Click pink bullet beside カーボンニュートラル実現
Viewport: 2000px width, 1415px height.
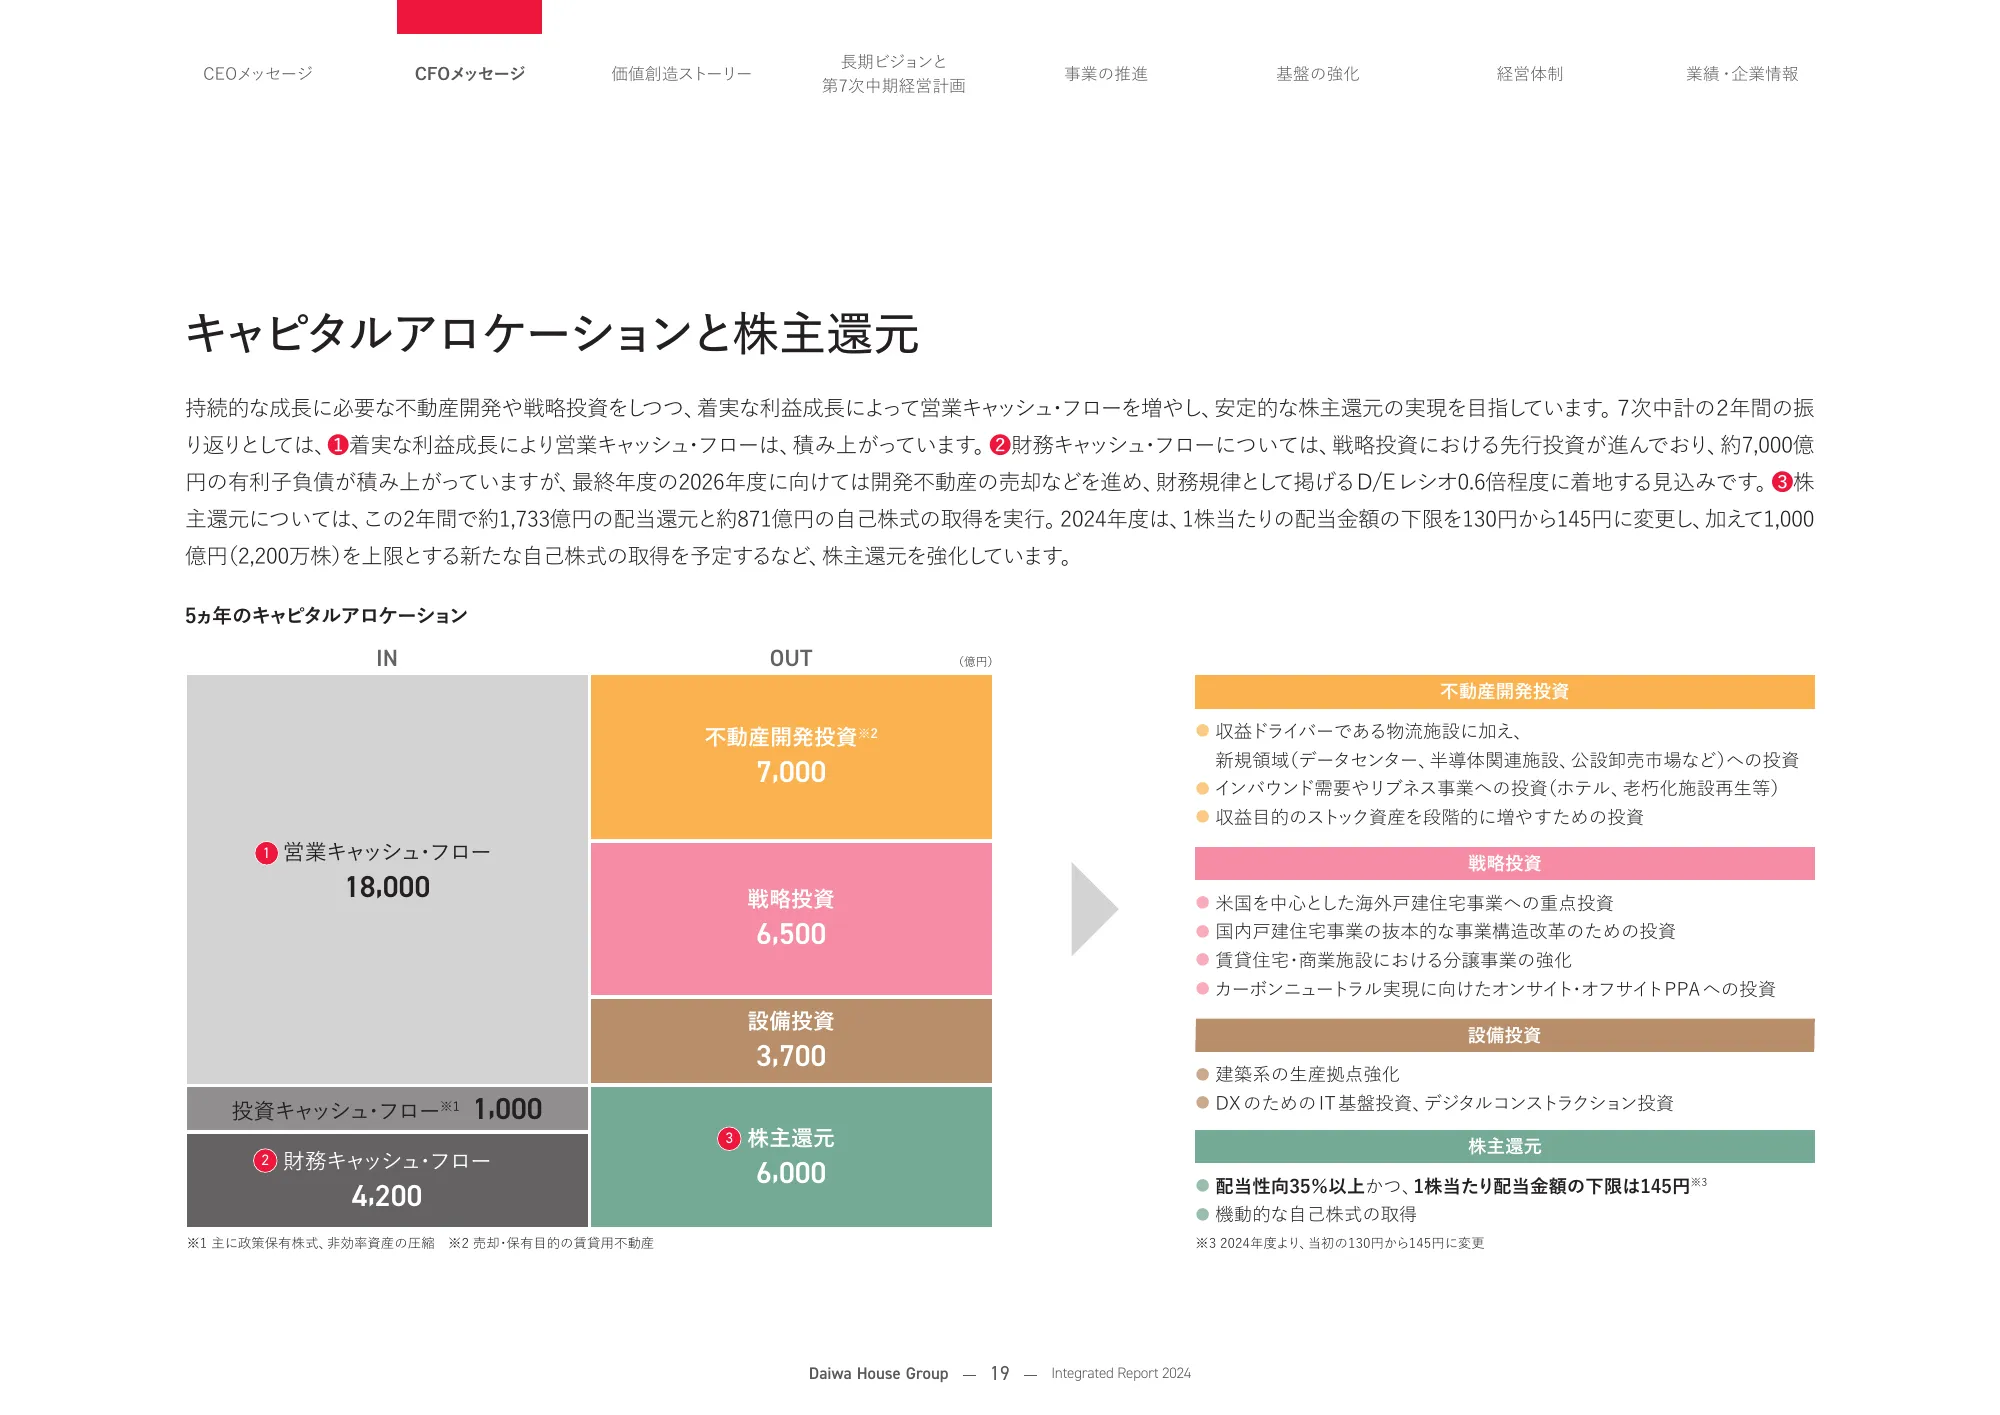pos(1203,989)
